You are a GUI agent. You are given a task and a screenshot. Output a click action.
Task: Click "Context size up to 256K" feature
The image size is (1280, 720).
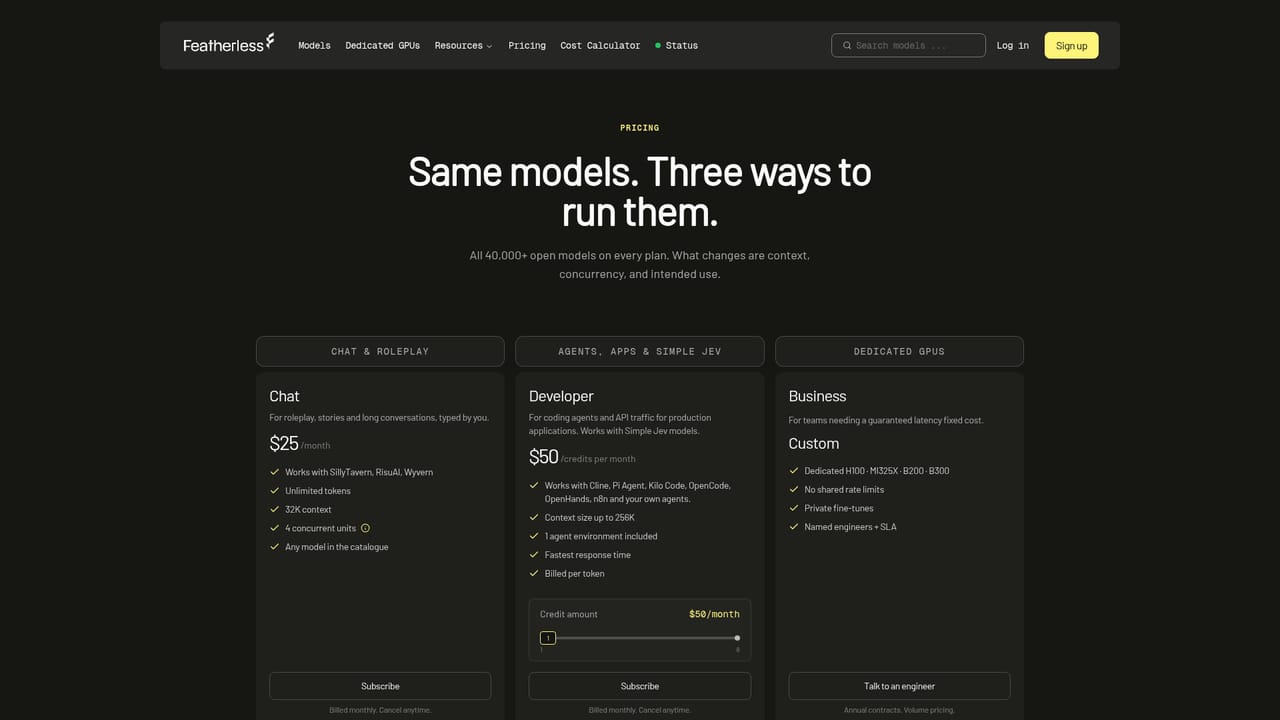[x=590, y=517]
